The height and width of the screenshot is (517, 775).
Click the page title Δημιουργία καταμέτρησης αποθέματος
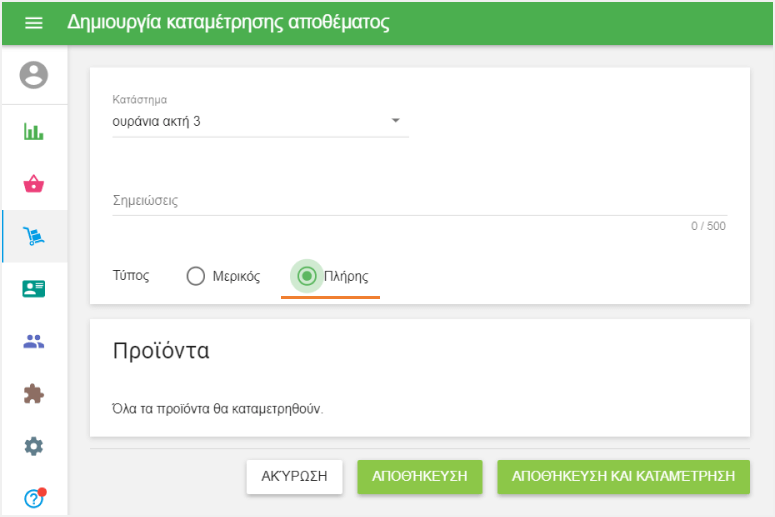click(228, 23)
